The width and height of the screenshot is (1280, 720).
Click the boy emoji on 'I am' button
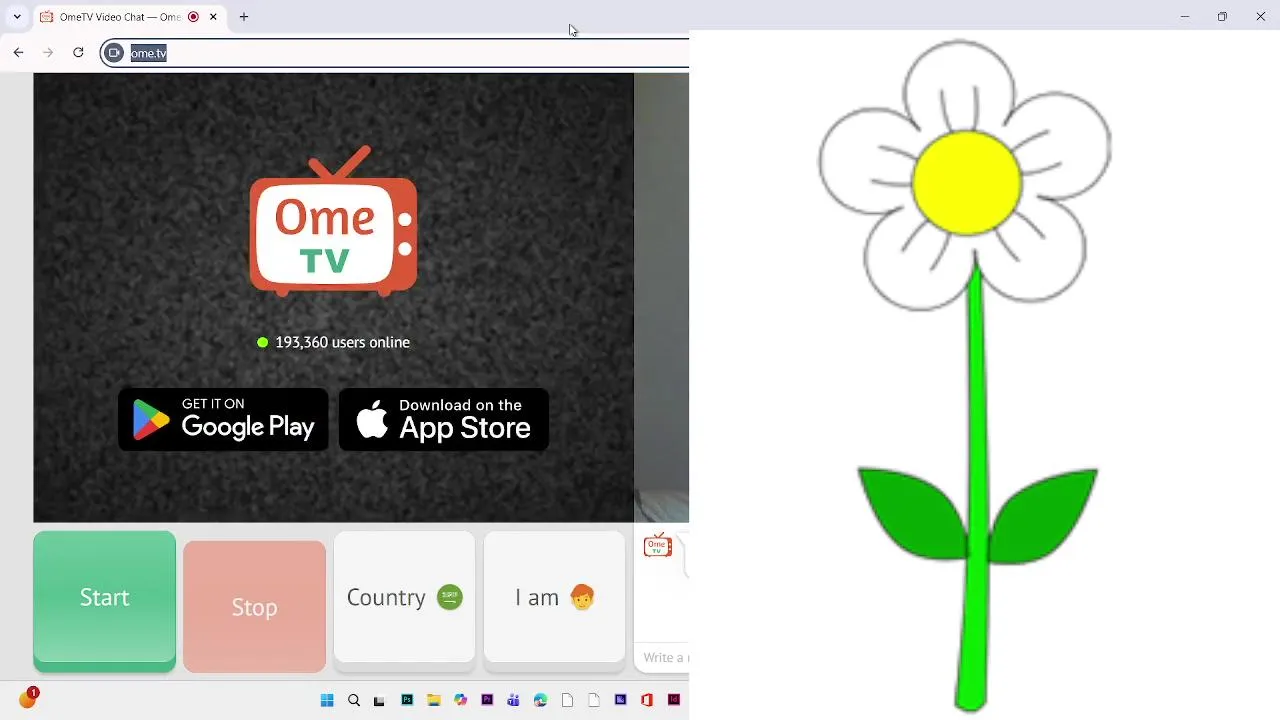click(582, 597)
